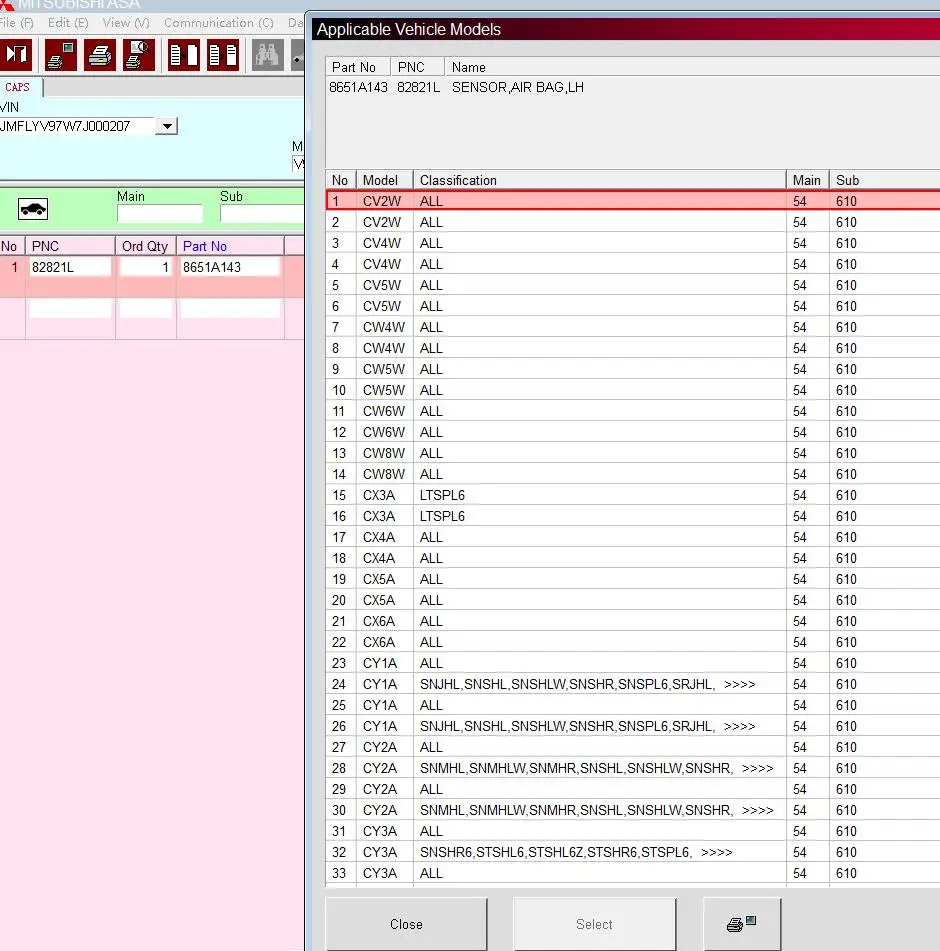
Task: Switch to the CAPS tab
Action: pyautogui.click(x=18, y=87)
